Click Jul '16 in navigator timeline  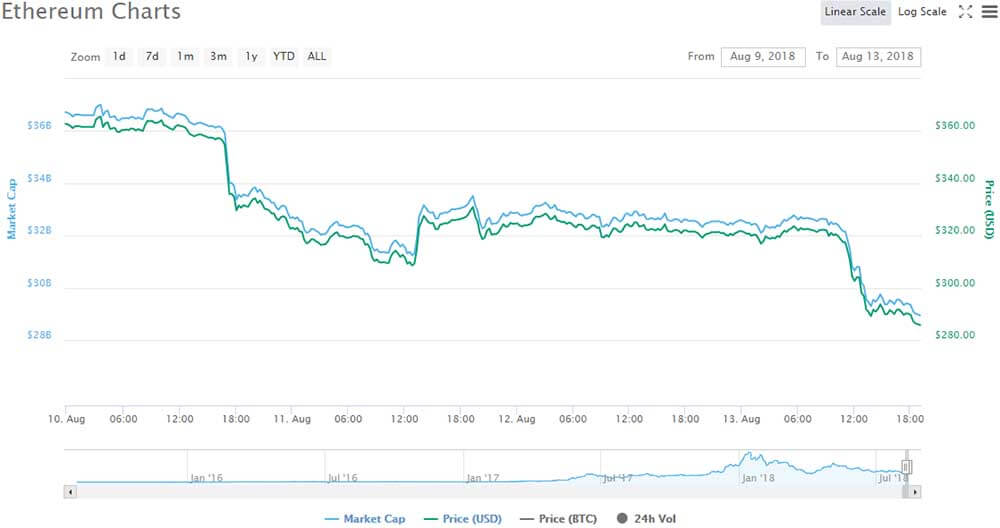342,478
